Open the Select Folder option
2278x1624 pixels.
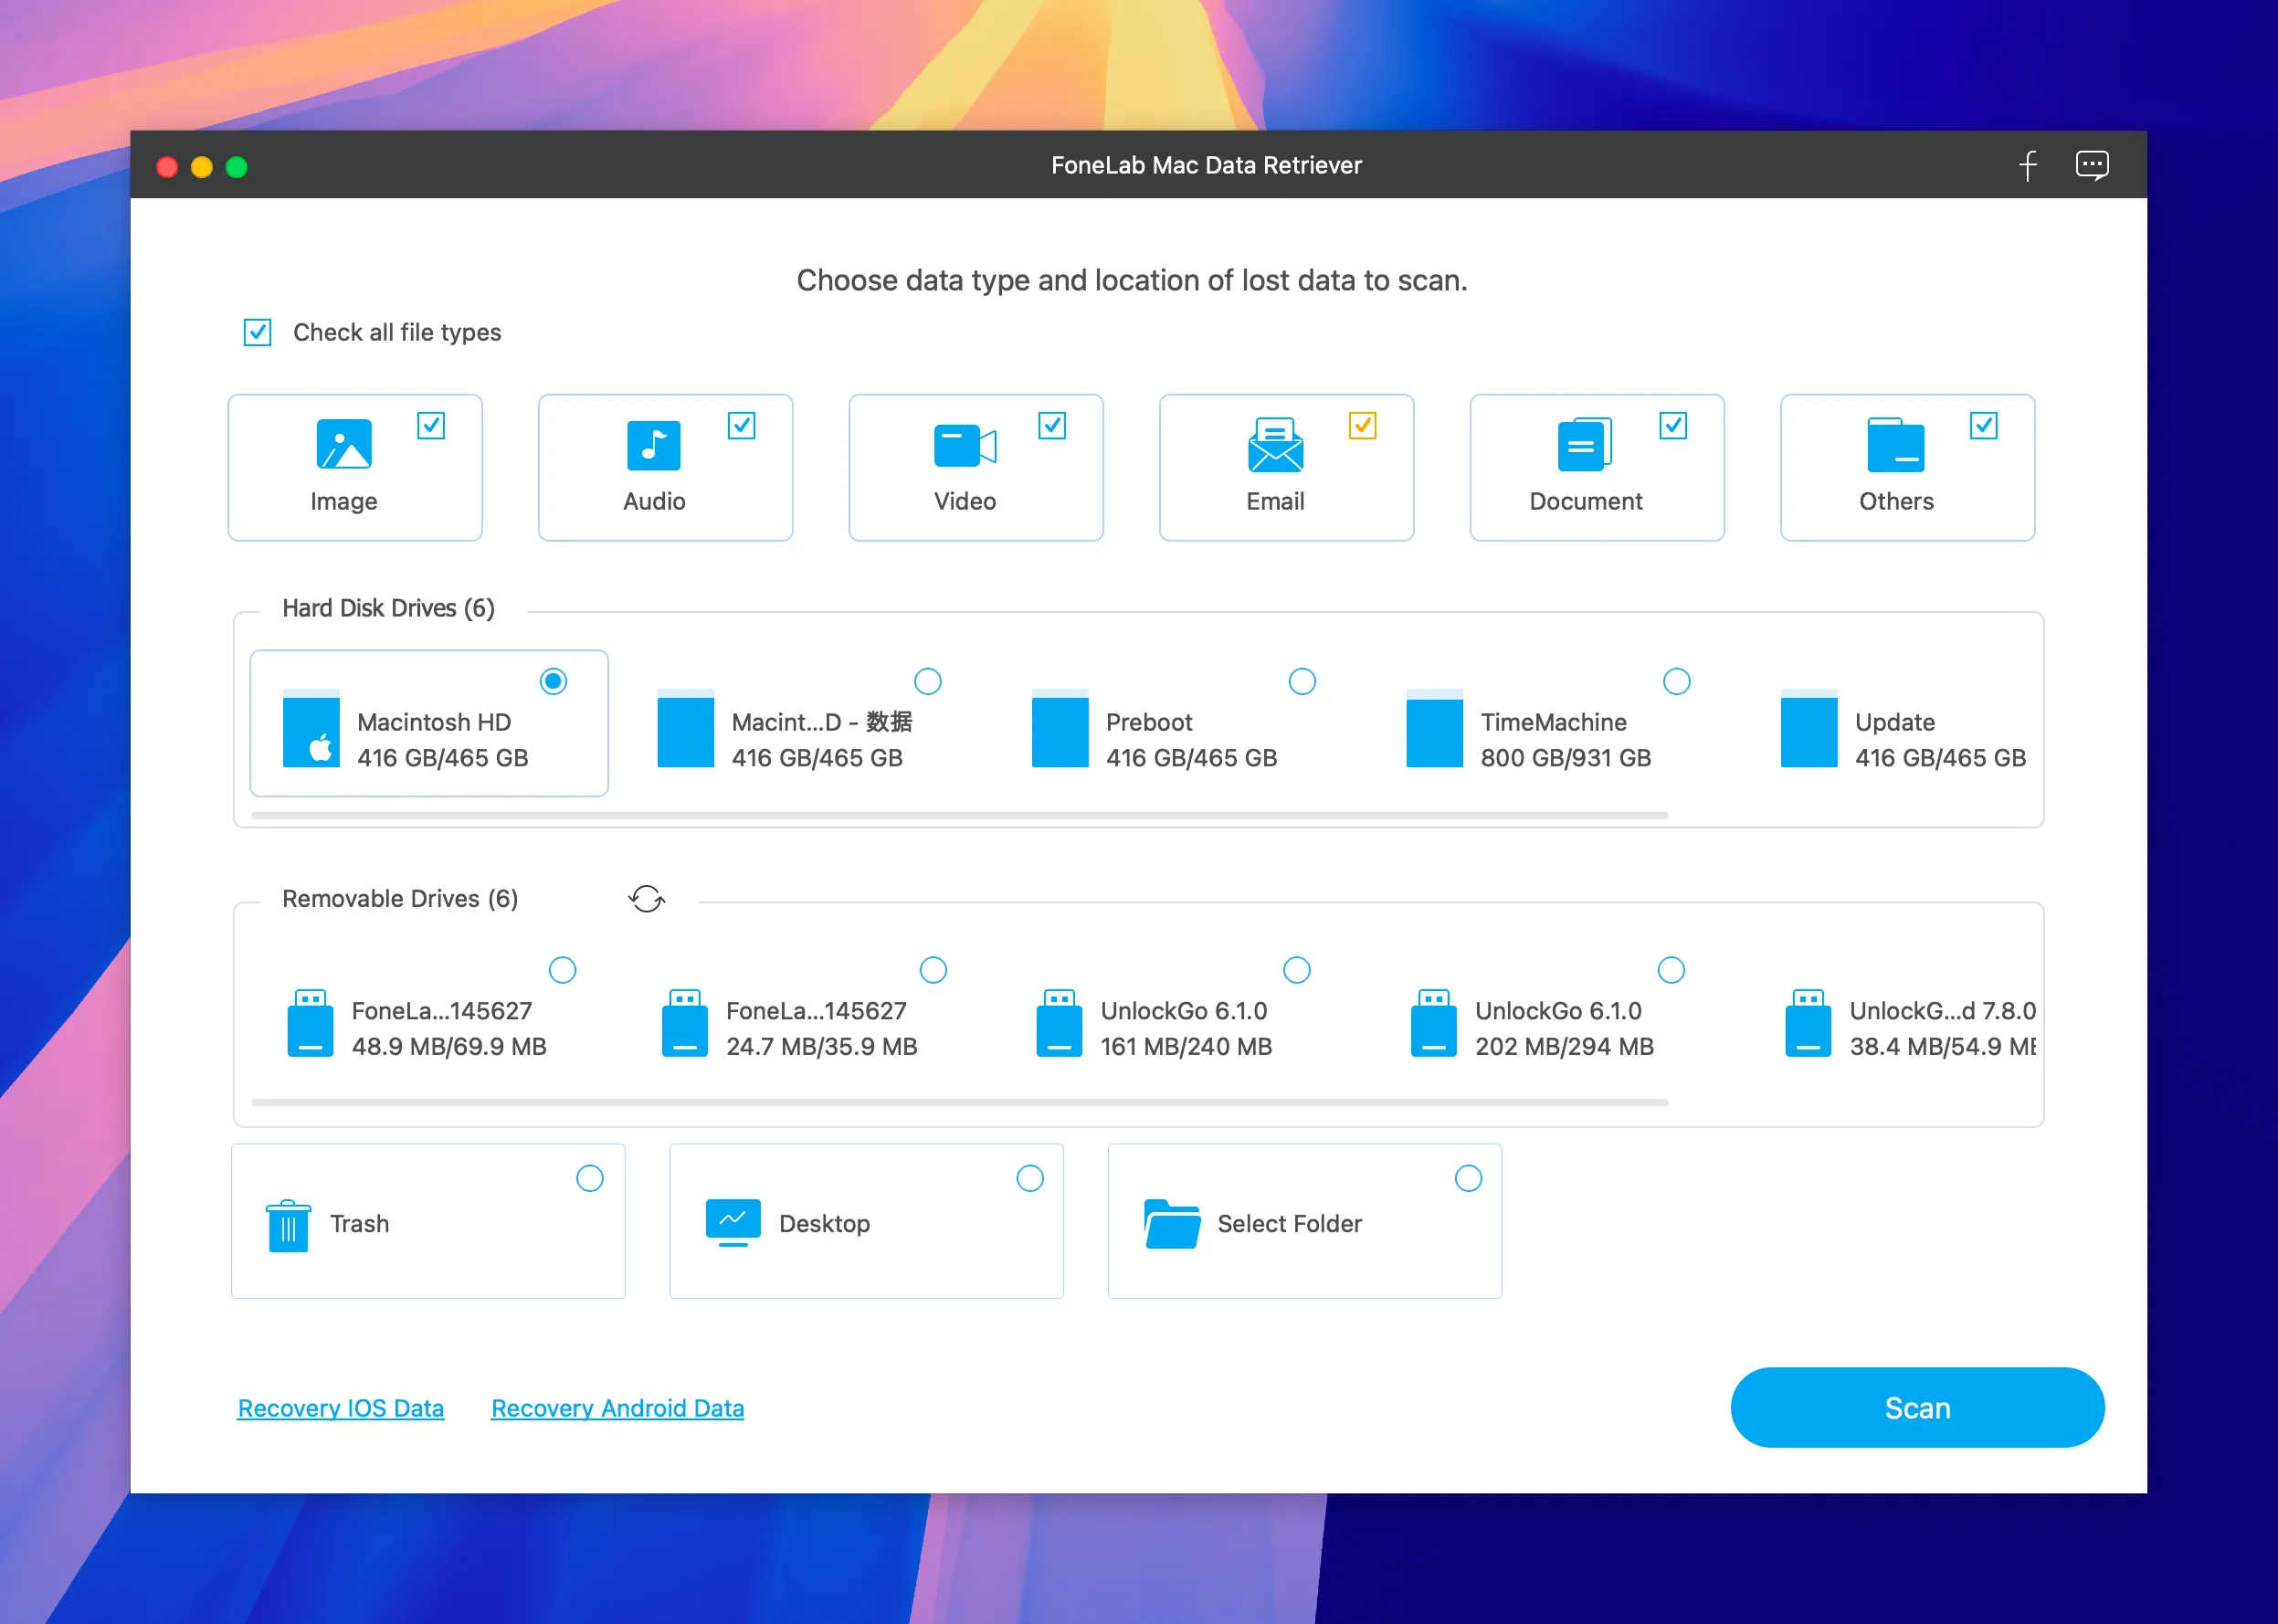click(x=1171, y=1222)
